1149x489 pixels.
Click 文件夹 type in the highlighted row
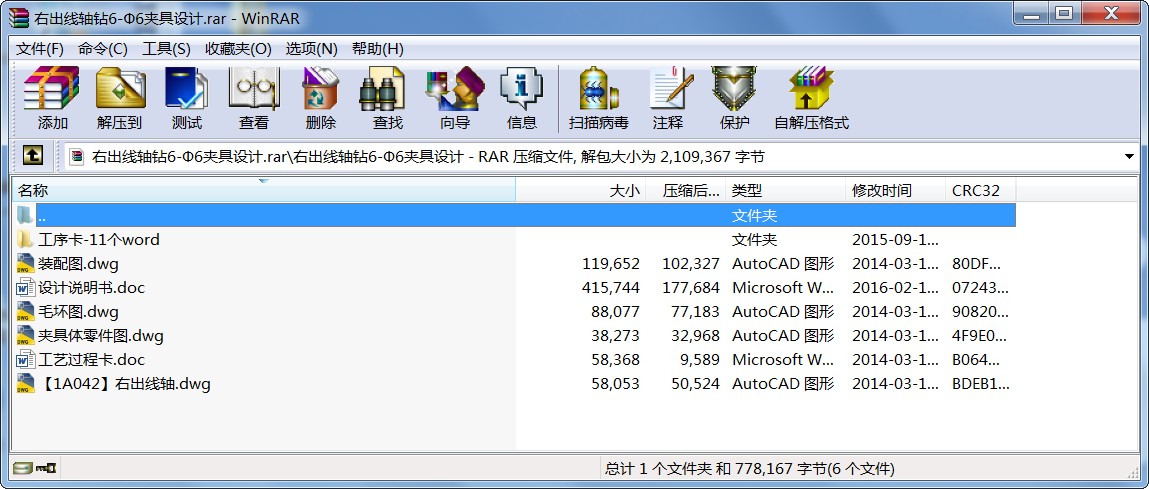tap(755, 216)
